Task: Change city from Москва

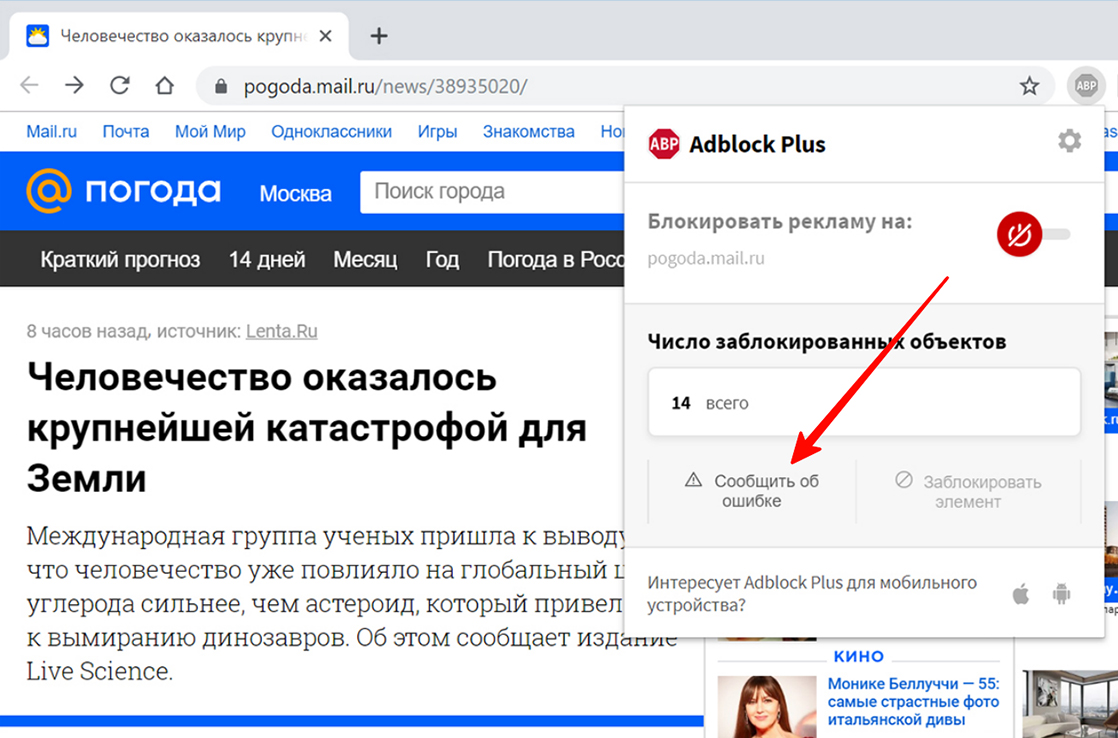Action: point(295,193)
